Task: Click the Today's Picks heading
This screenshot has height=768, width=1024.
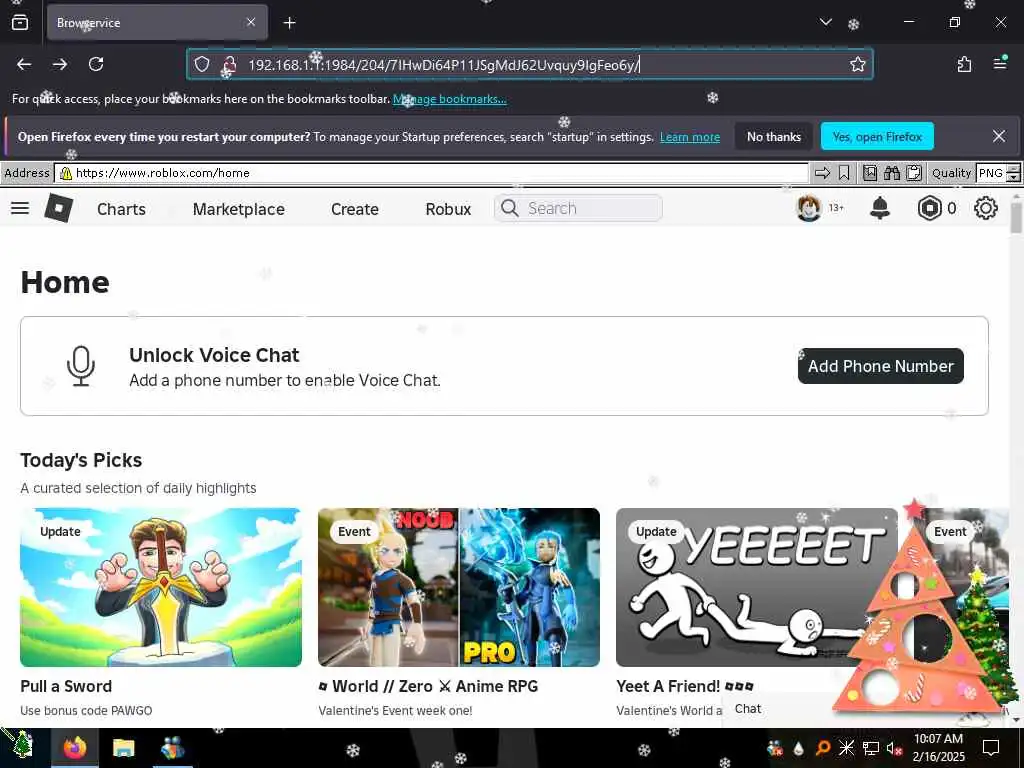Action: (81, 460)
